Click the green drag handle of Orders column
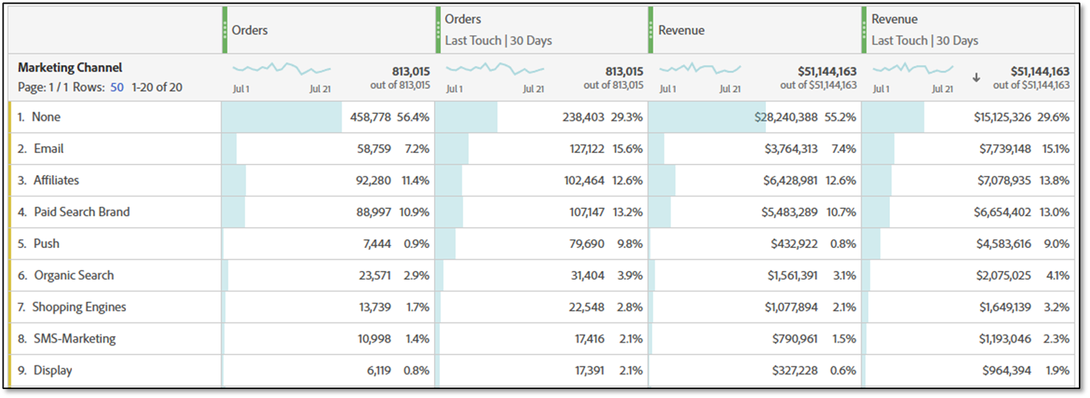Image resolution: width=1090 pixels, height=398 pixels. (x=225, y=30)
